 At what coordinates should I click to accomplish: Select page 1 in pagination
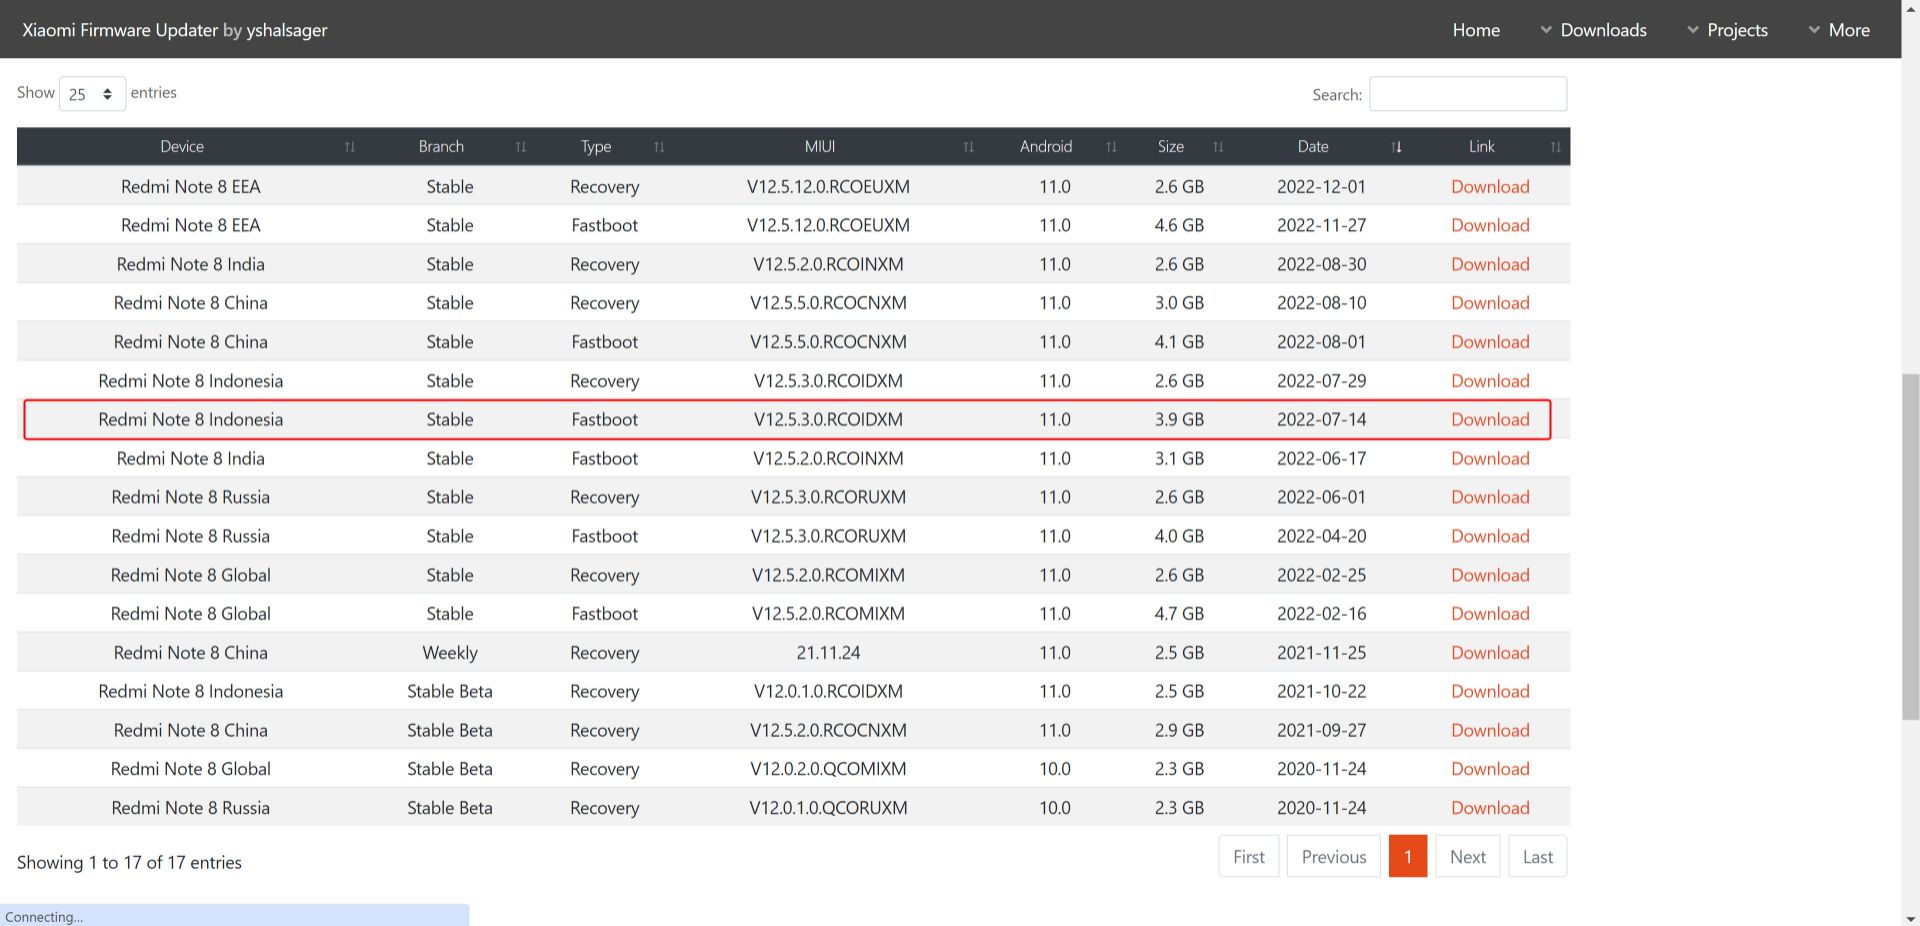coord(1408,857)
